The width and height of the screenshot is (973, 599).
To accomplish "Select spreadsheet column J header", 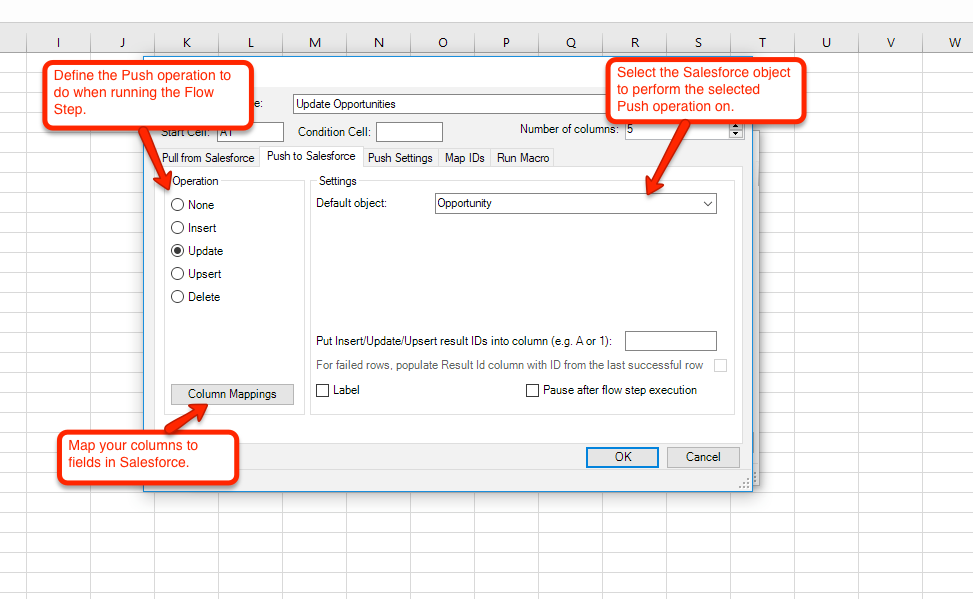I will tap(122, 42).
